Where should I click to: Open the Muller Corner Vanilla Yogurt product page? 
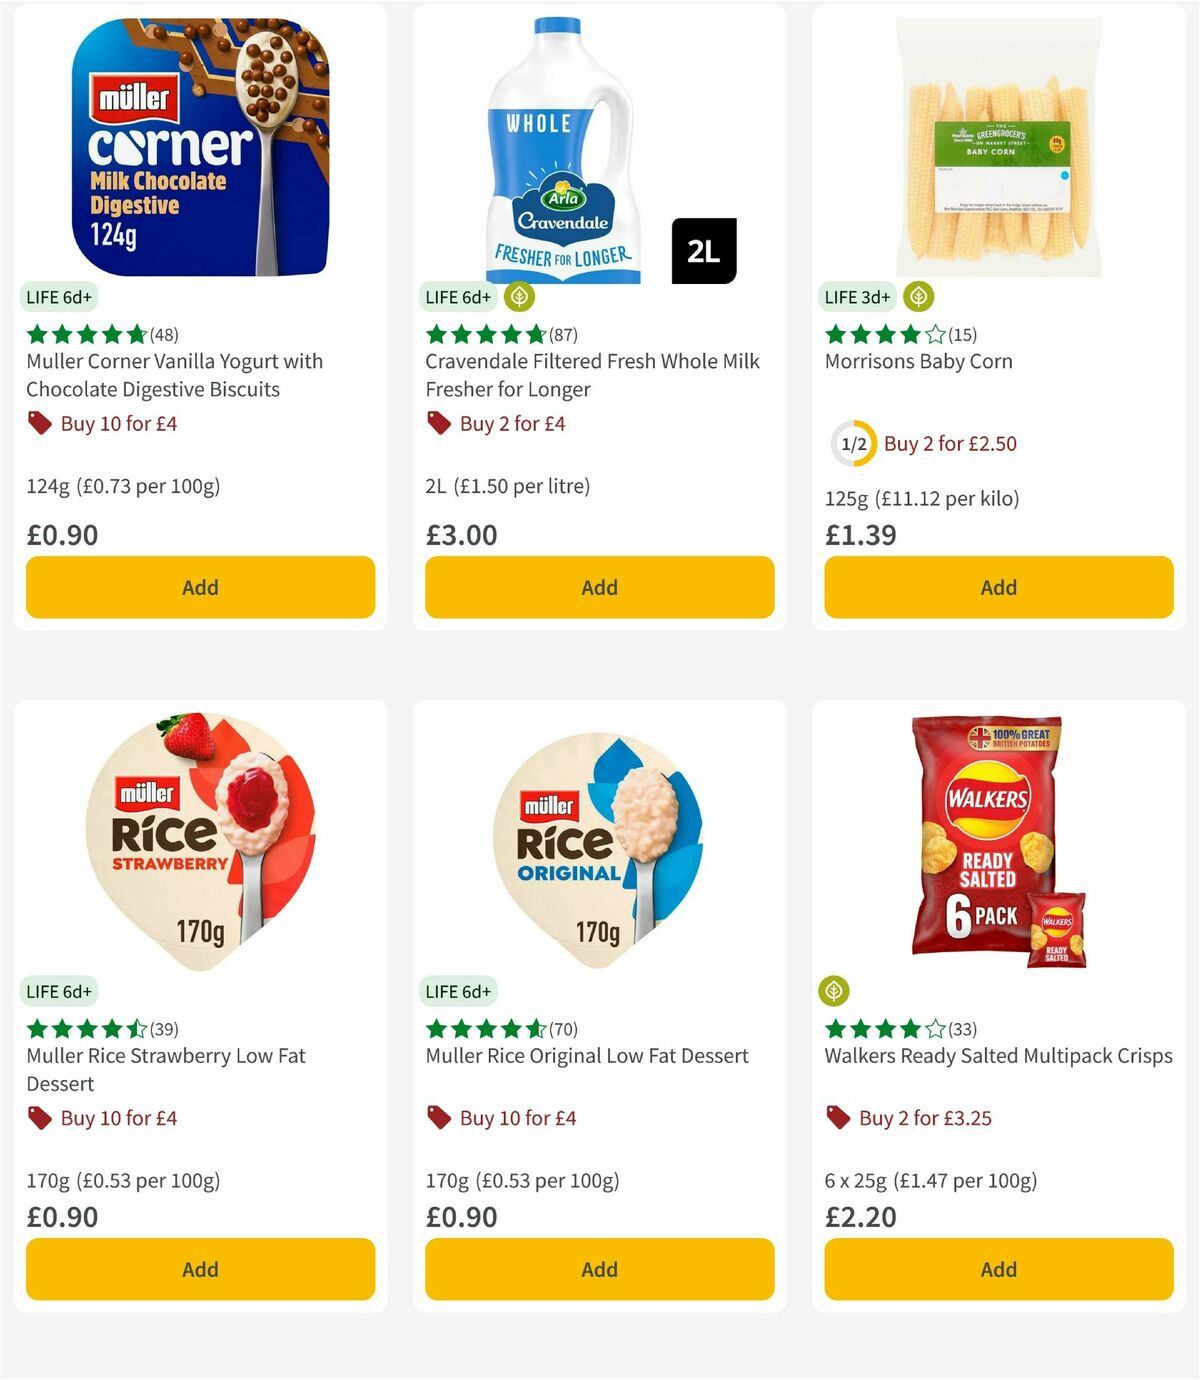pyautogui.click(x=174, y=375)
